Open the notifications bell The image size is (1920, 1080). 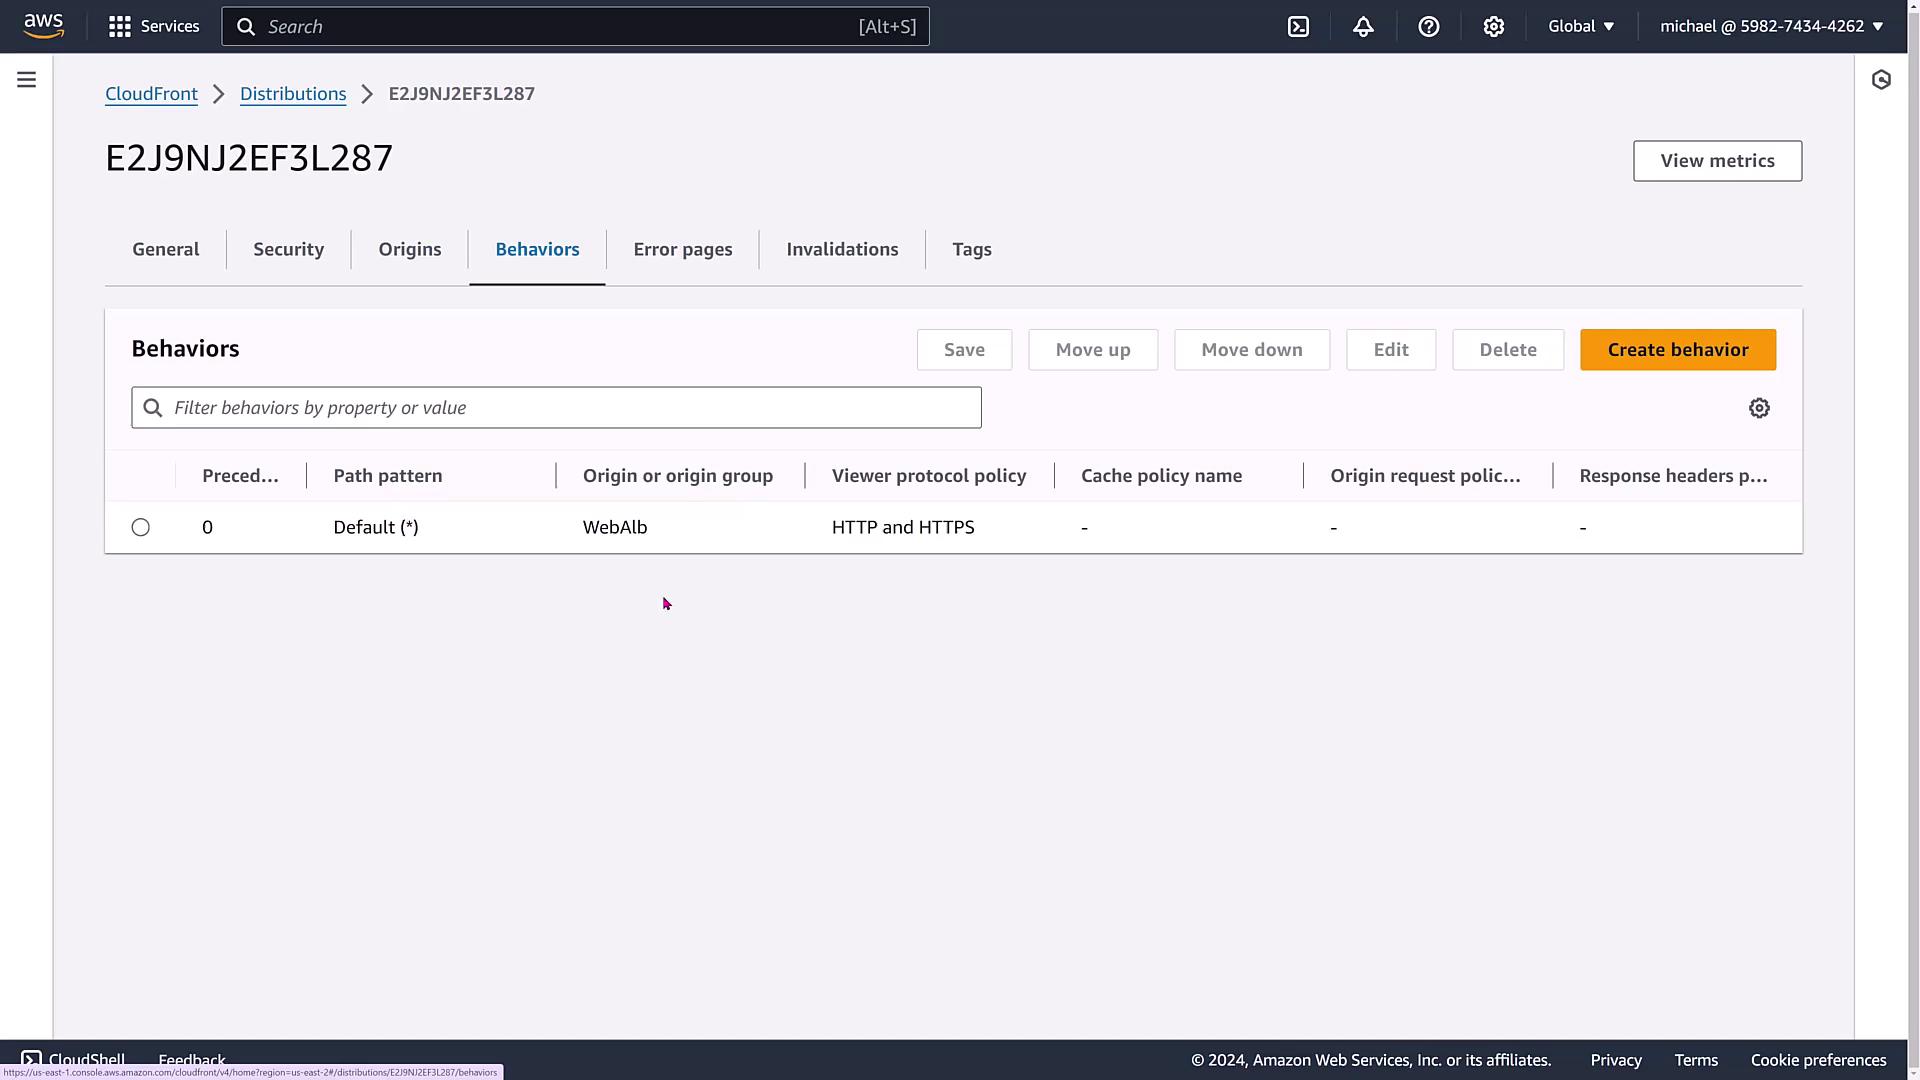1363,27
